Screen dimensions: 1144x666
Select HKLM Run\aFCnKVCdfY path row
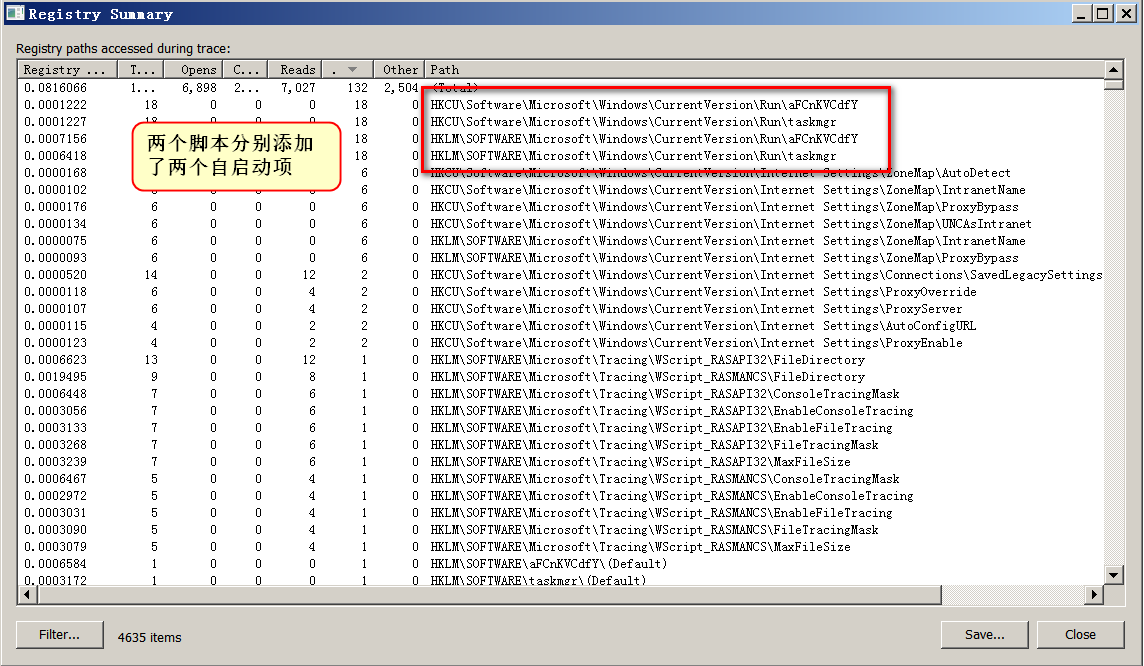point(561,139)
